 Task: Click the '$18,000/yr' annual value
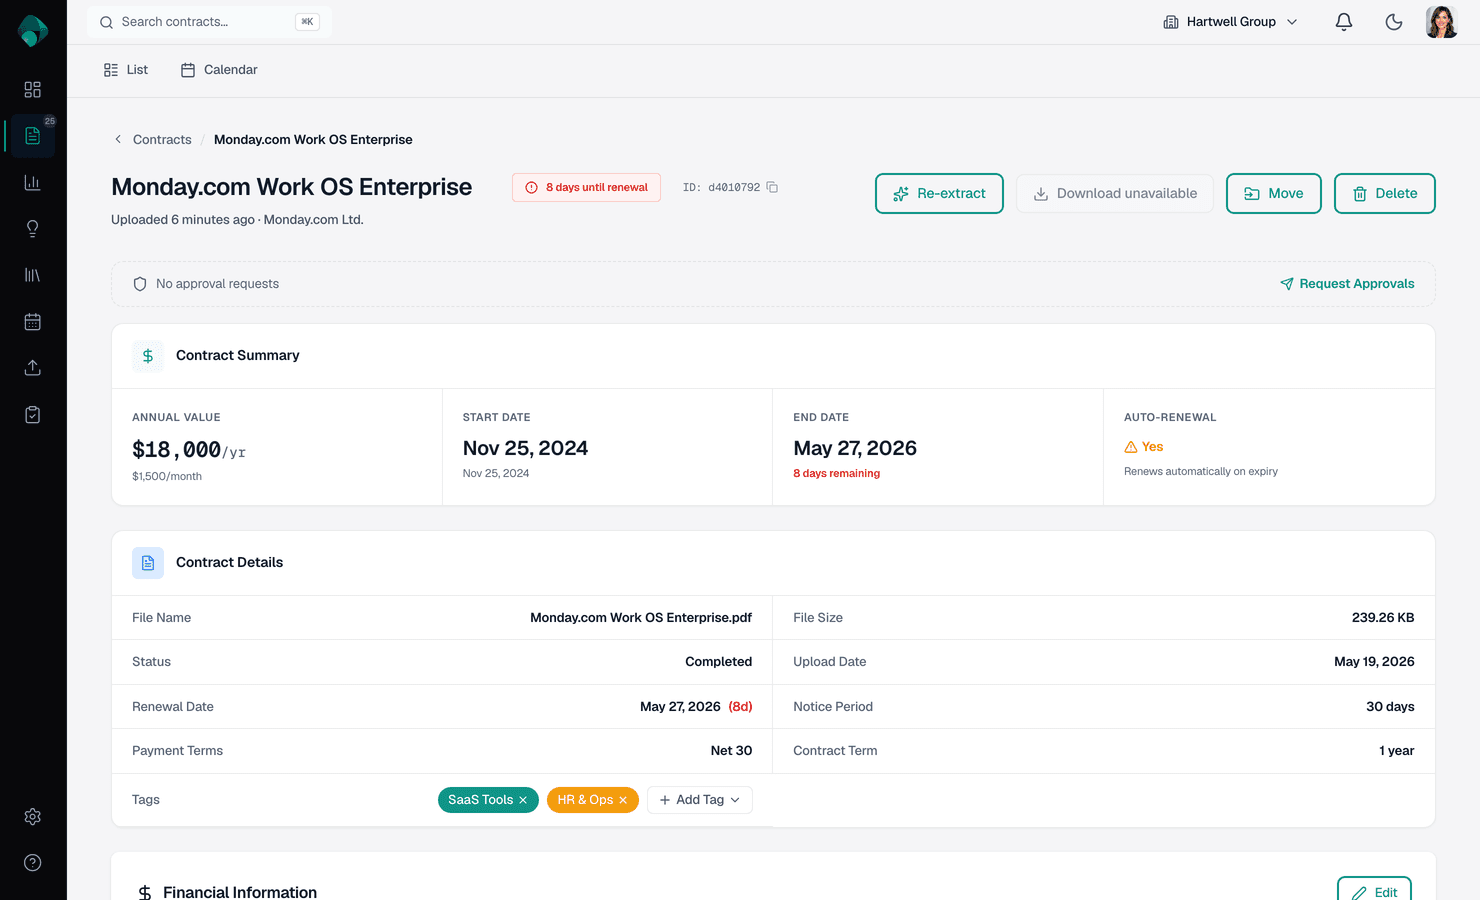(x=189, y=450)
